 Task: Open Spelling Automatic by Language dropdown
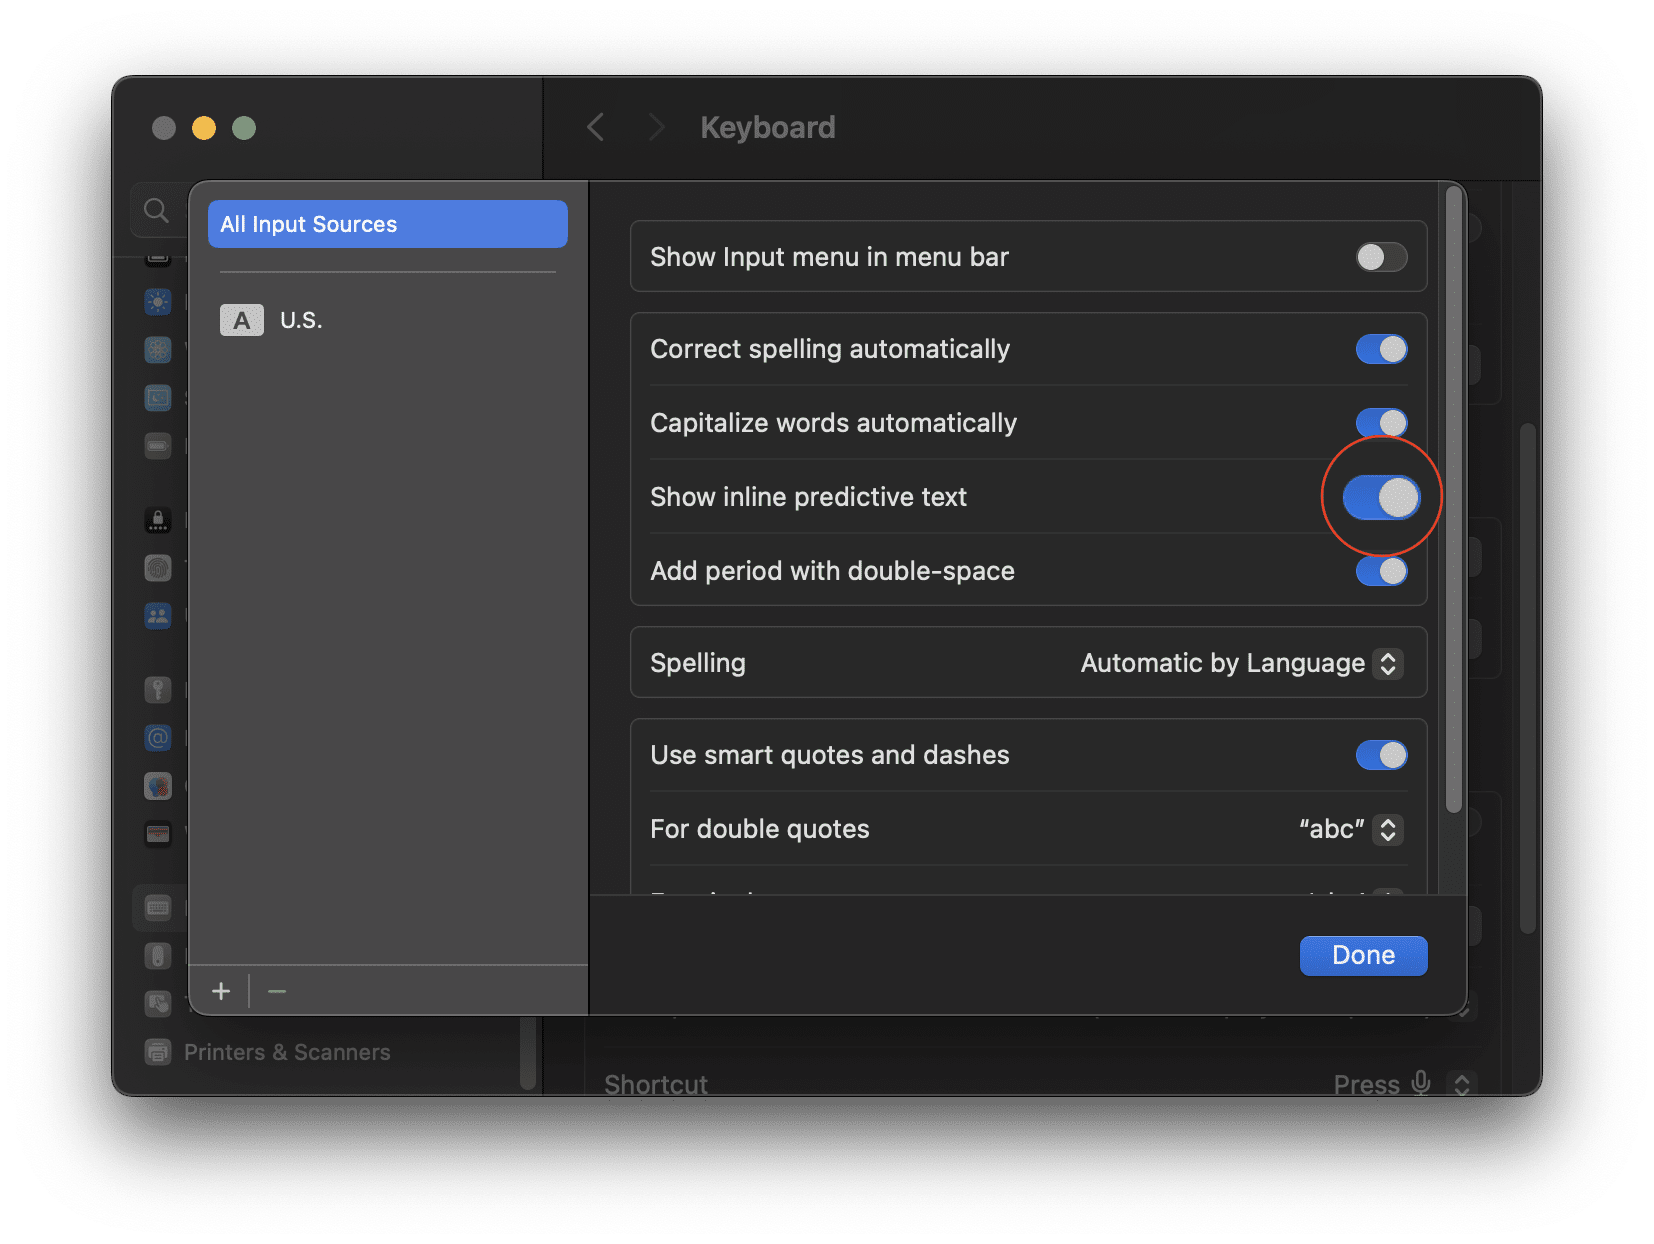point(1242,663)
